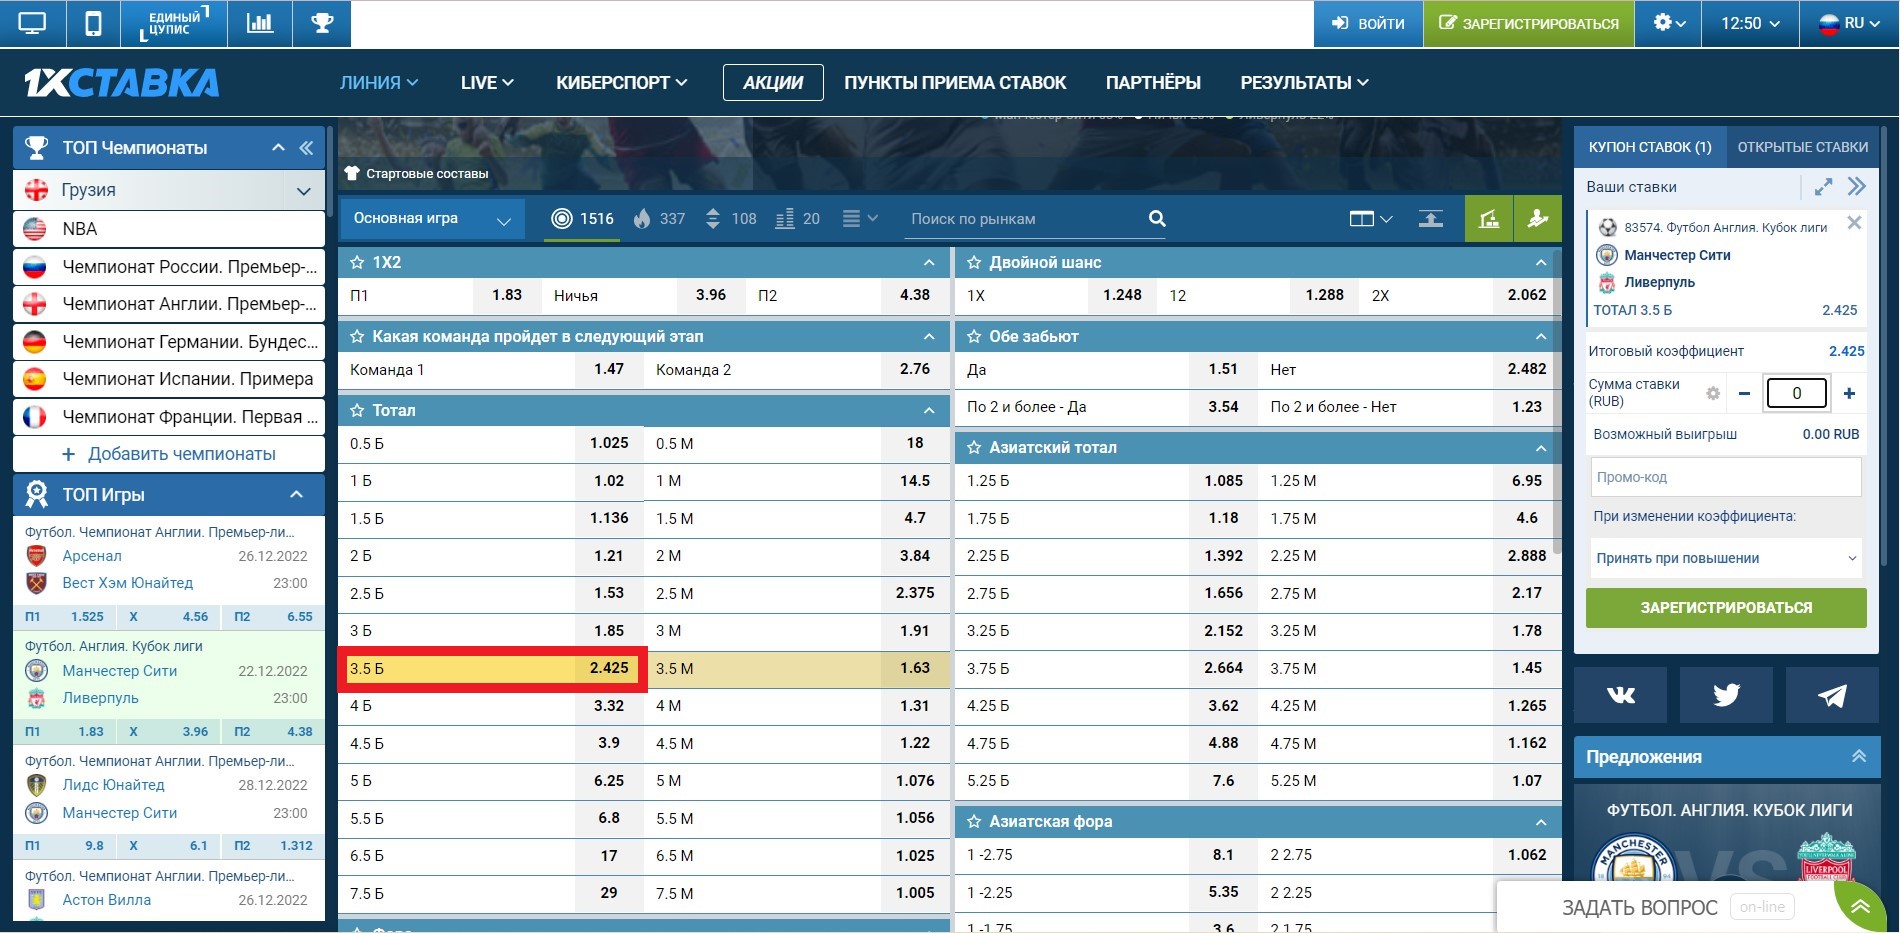
Task: Switch to the desktop version monitor icon
Action: [x=32, y=23]
